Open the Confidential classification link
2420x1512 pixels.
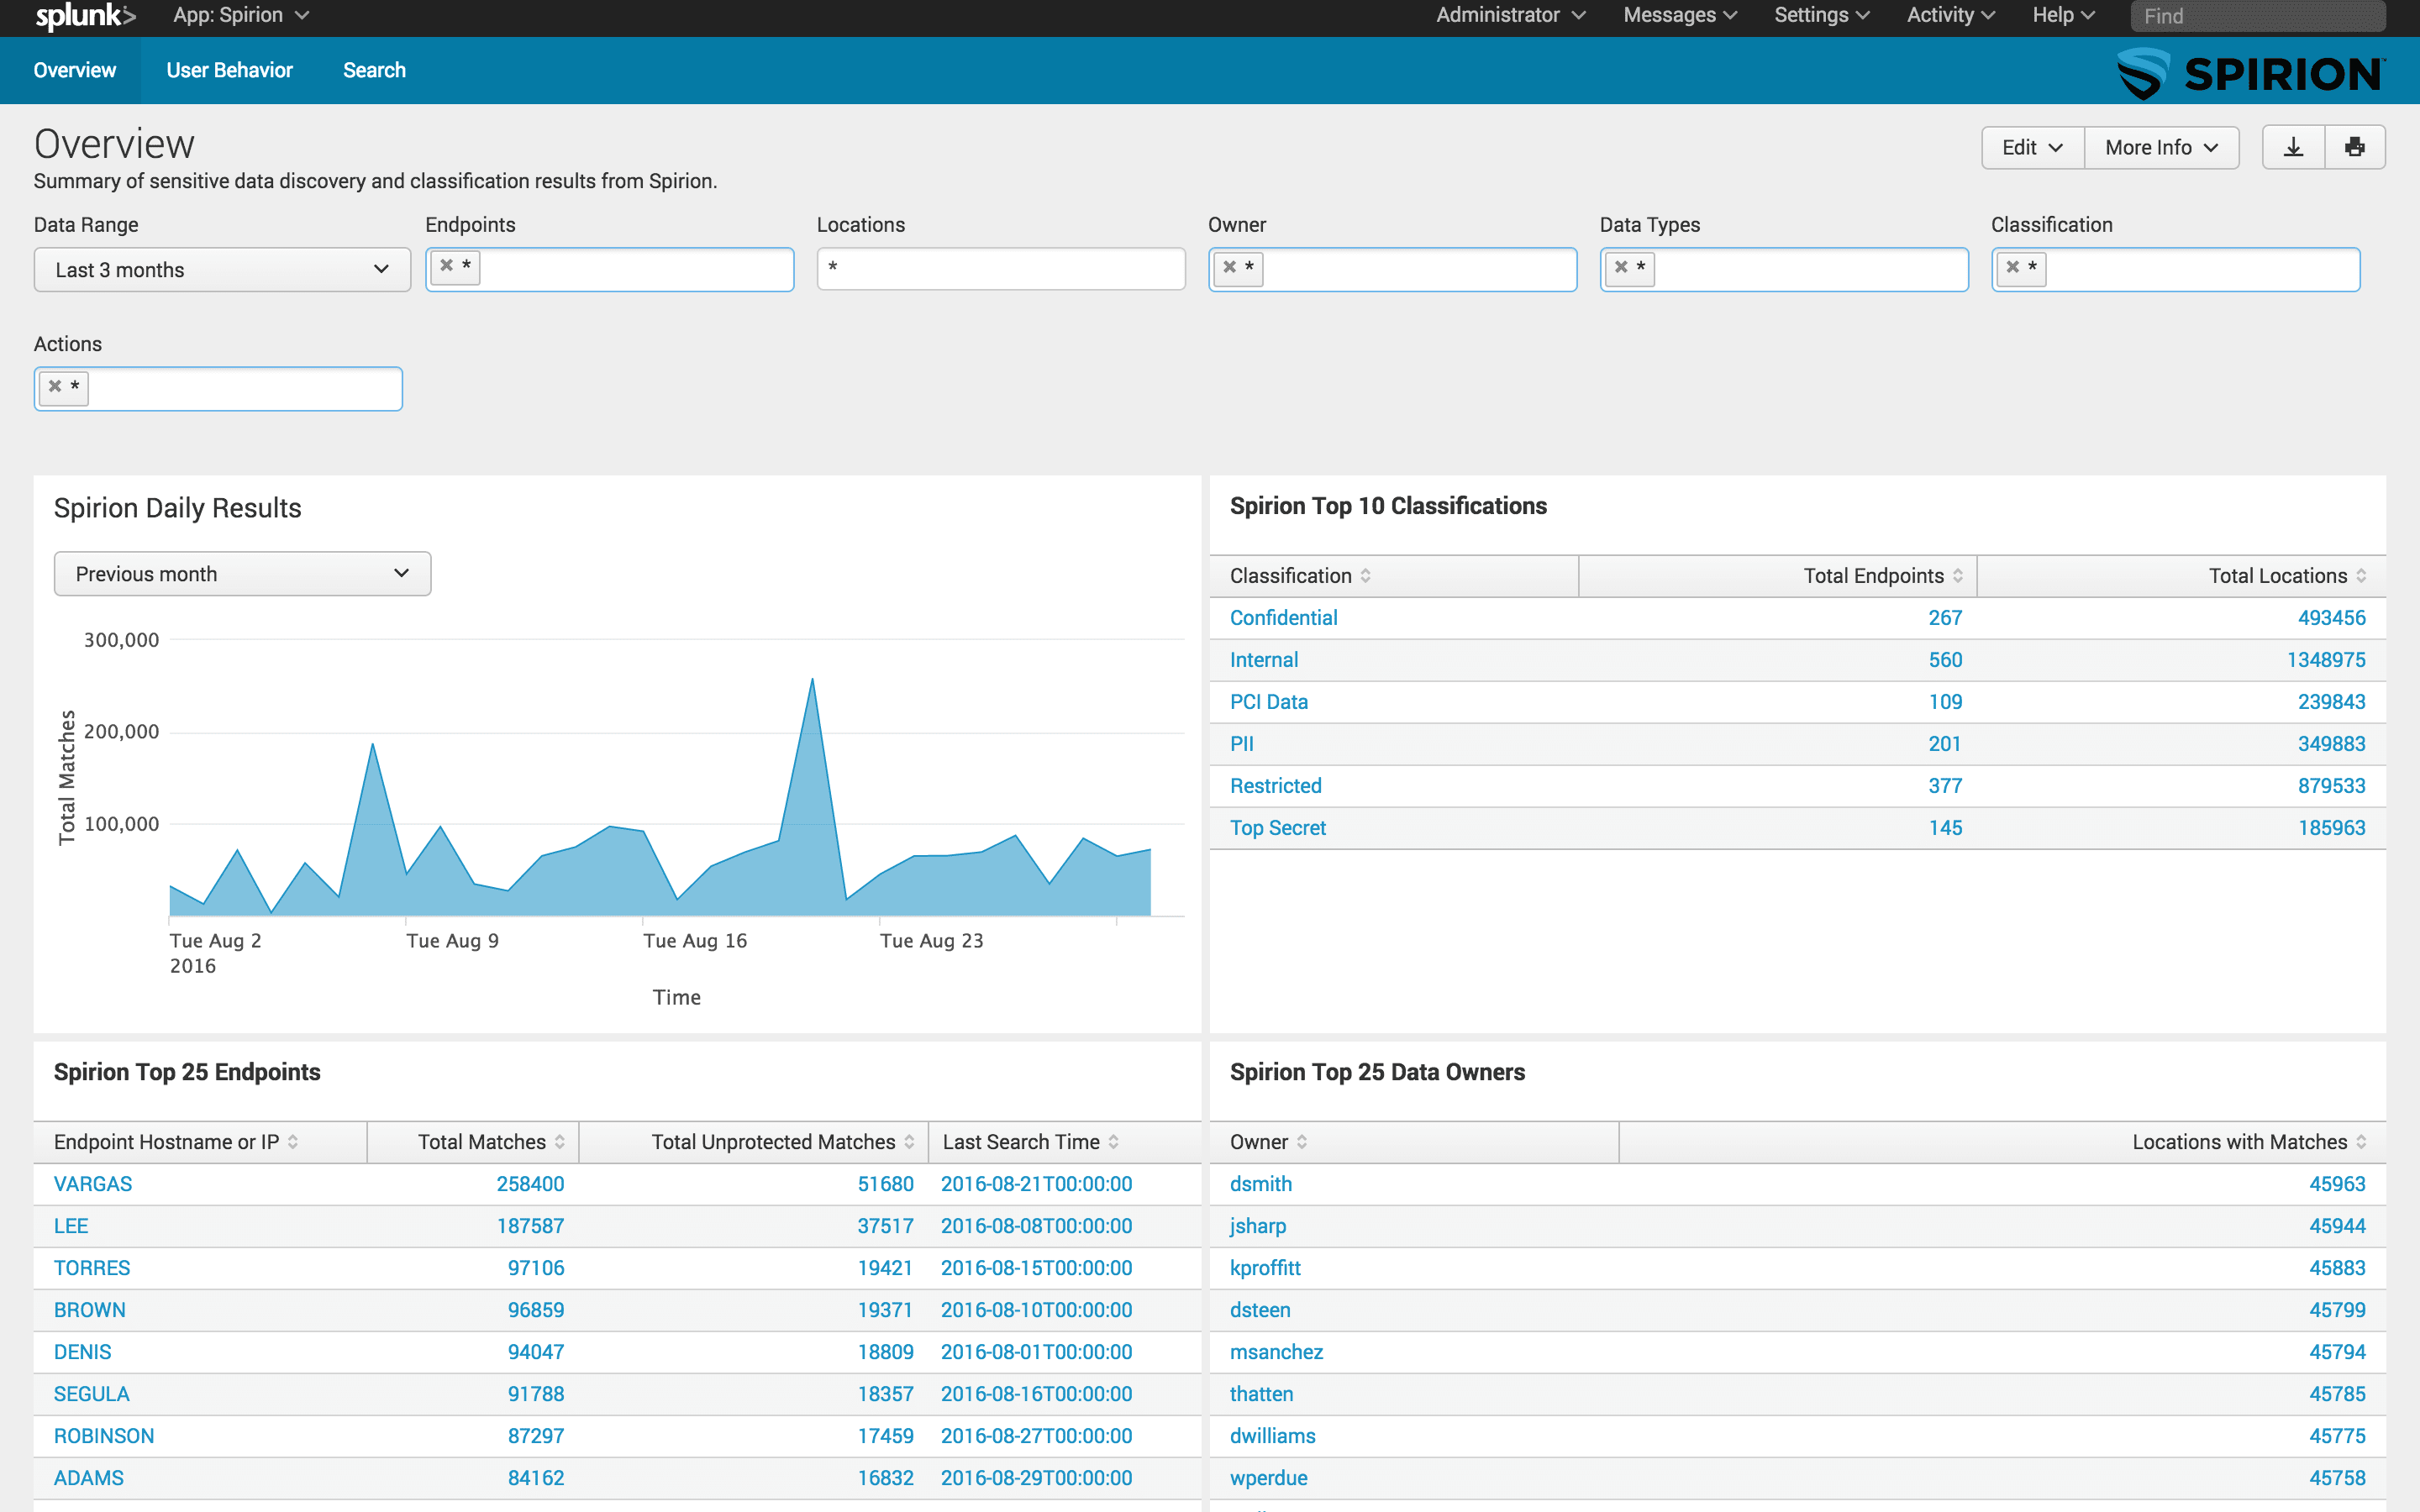1283,618
